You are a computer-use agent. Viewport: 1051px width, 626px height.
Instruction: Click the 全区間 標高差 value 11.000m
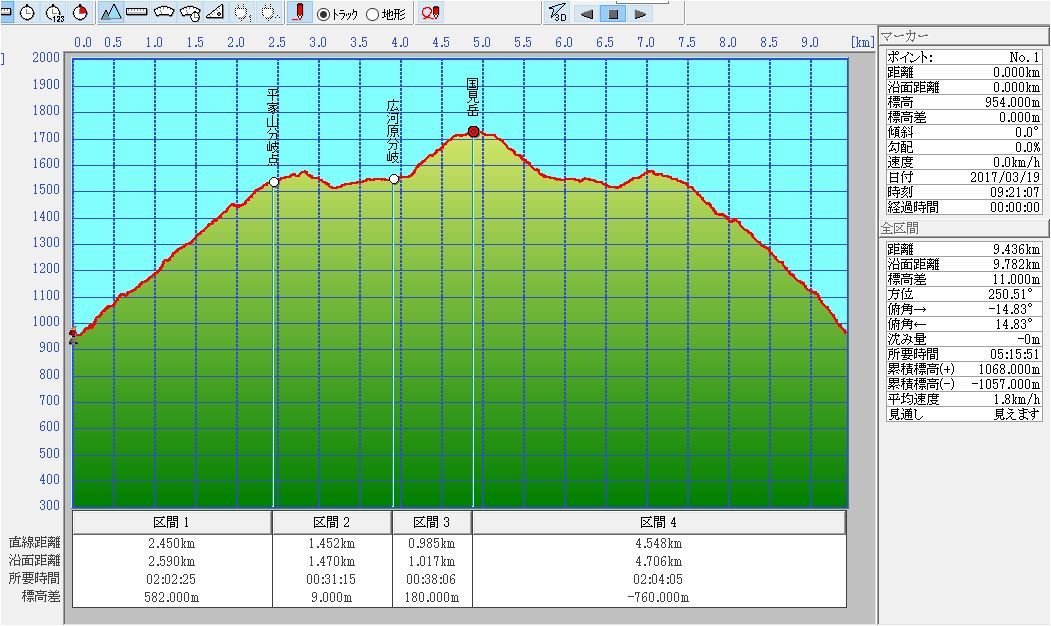(x=1016, y=279)
